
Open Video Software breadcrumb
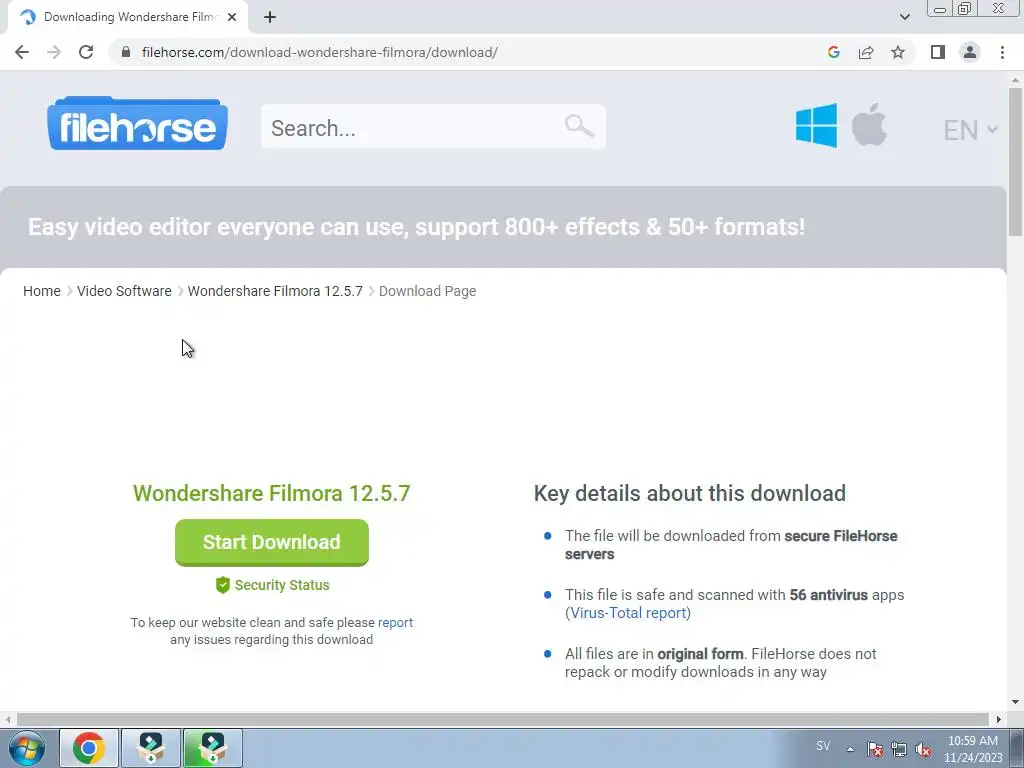pyautogui.click(x=124, y=291)
